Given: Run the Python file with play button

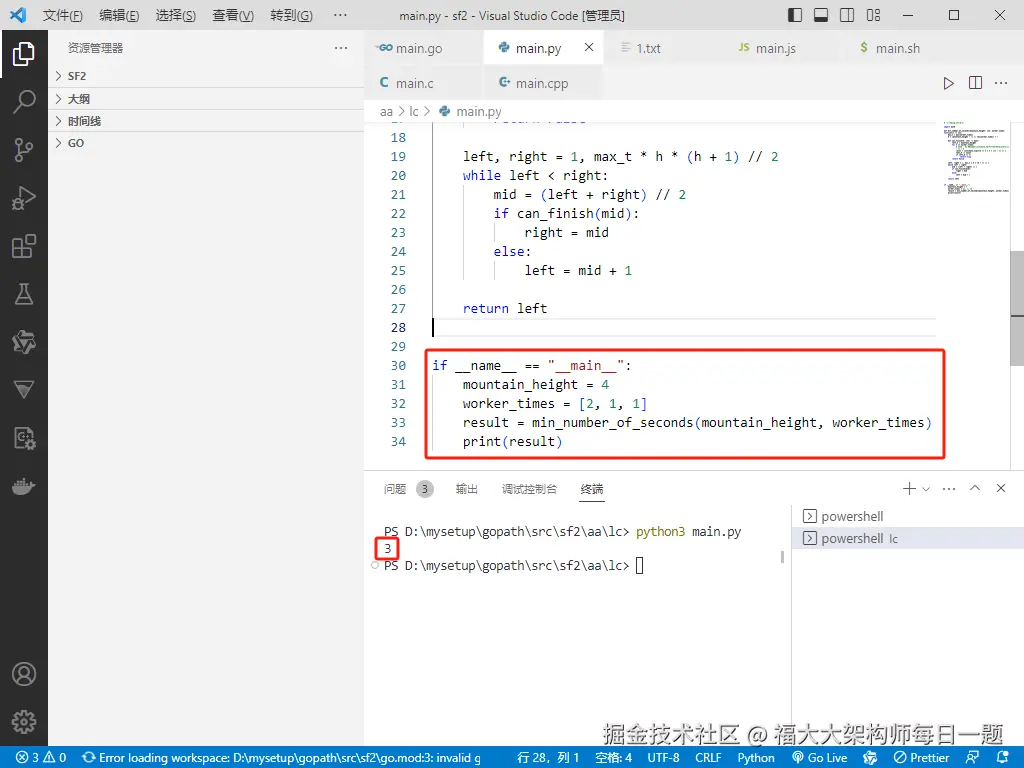Looking at the screenshot, I should pos(948,83).
